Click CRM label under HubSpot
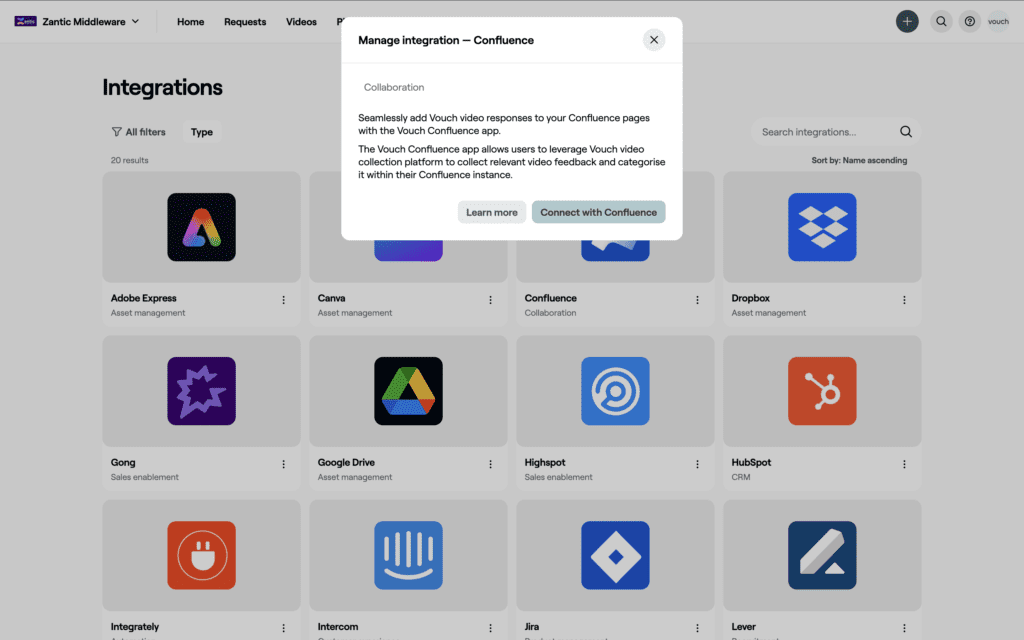 click(741, 477)
